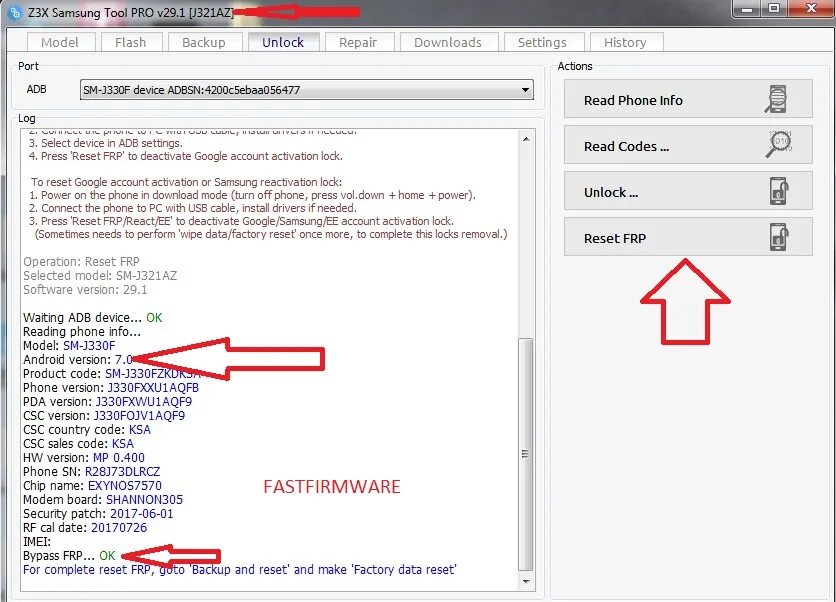Maximize the Z3X Samsung Tool window
The width and height of the screenshot is (836, 602).
pyautogui.click(x=774, y=9)
